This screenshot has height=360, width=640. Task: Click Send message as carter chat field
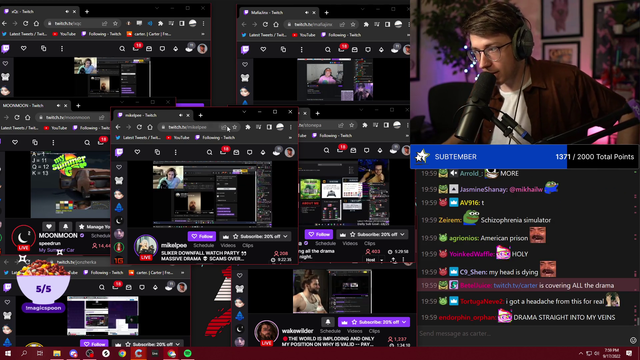click(x=522, y=333)
